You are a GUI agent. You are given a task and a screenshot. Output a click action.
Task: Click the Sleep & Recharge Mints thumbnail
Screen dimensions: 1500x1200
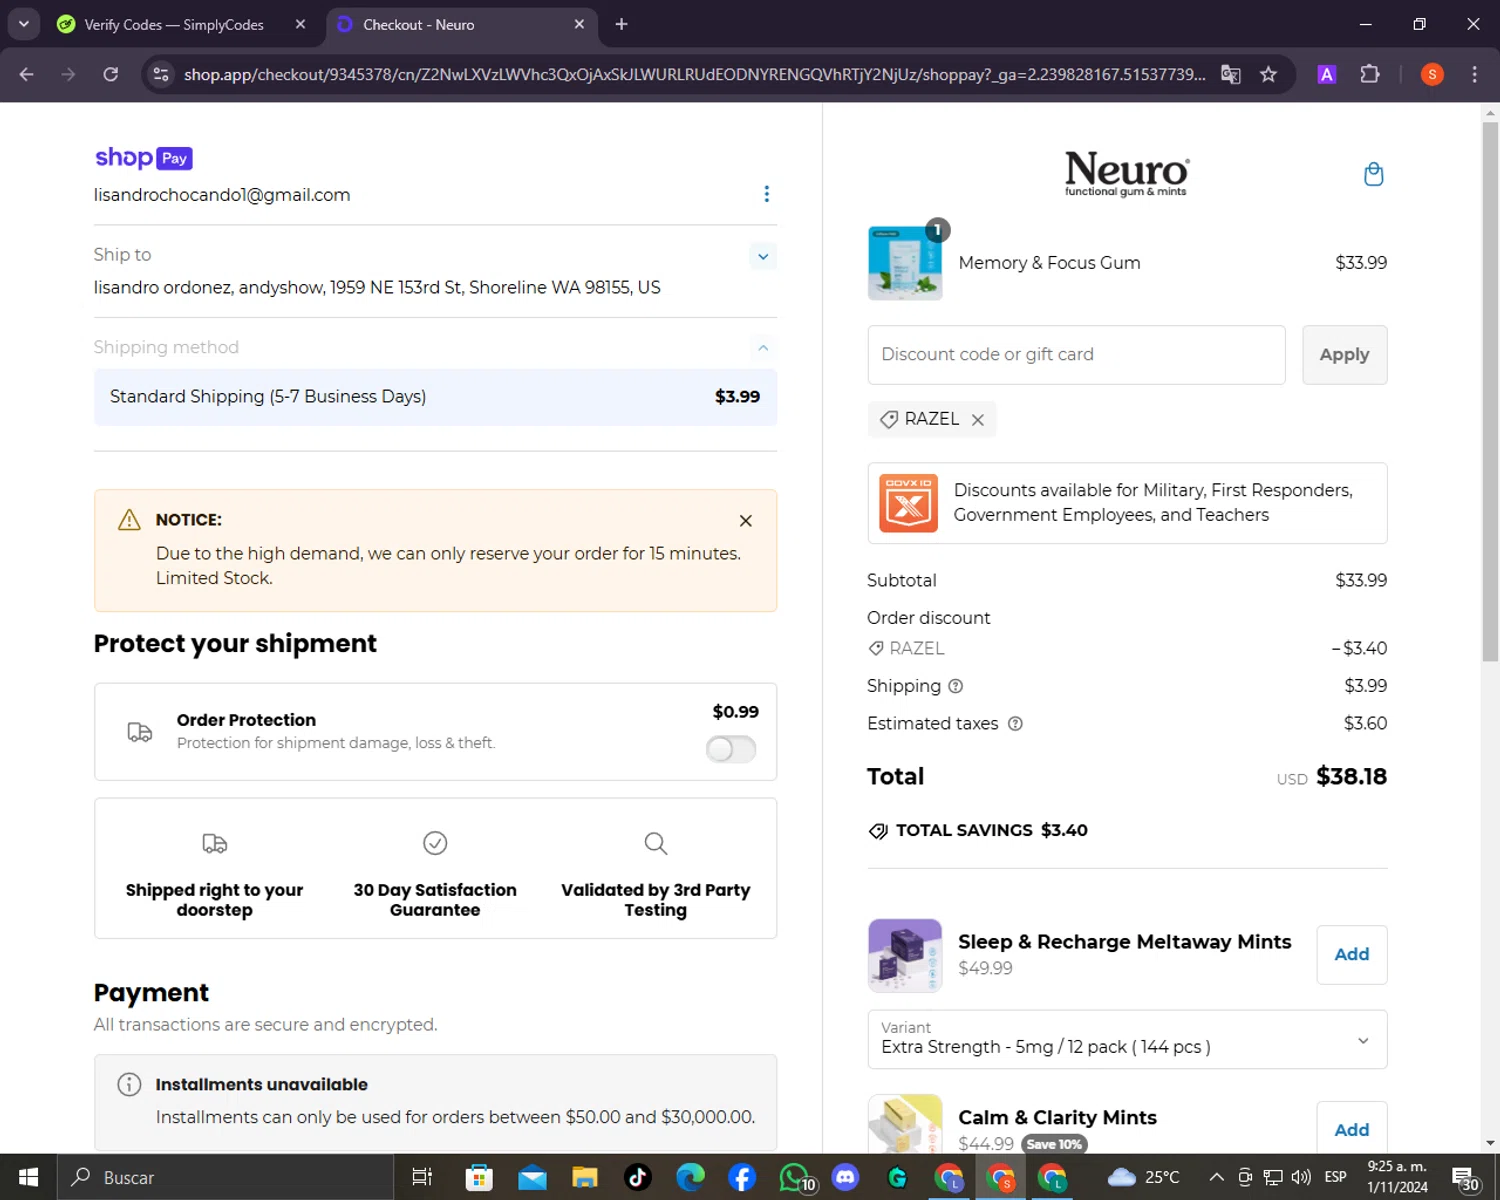905,955
